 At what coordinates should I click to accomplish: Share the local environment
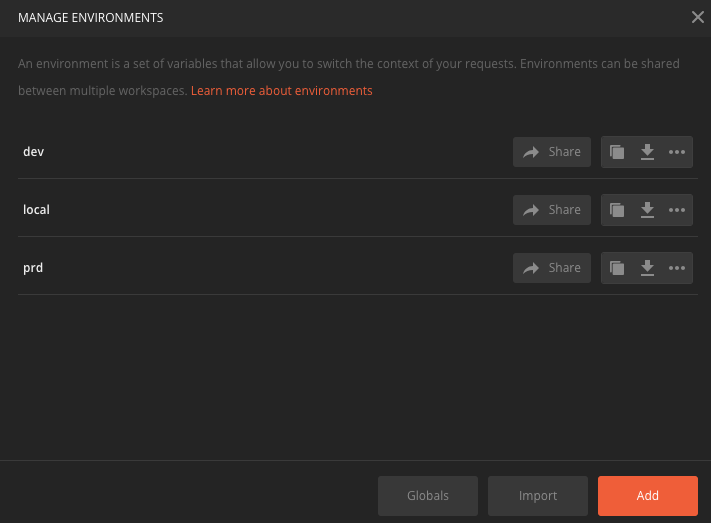[x=551, y=210]
